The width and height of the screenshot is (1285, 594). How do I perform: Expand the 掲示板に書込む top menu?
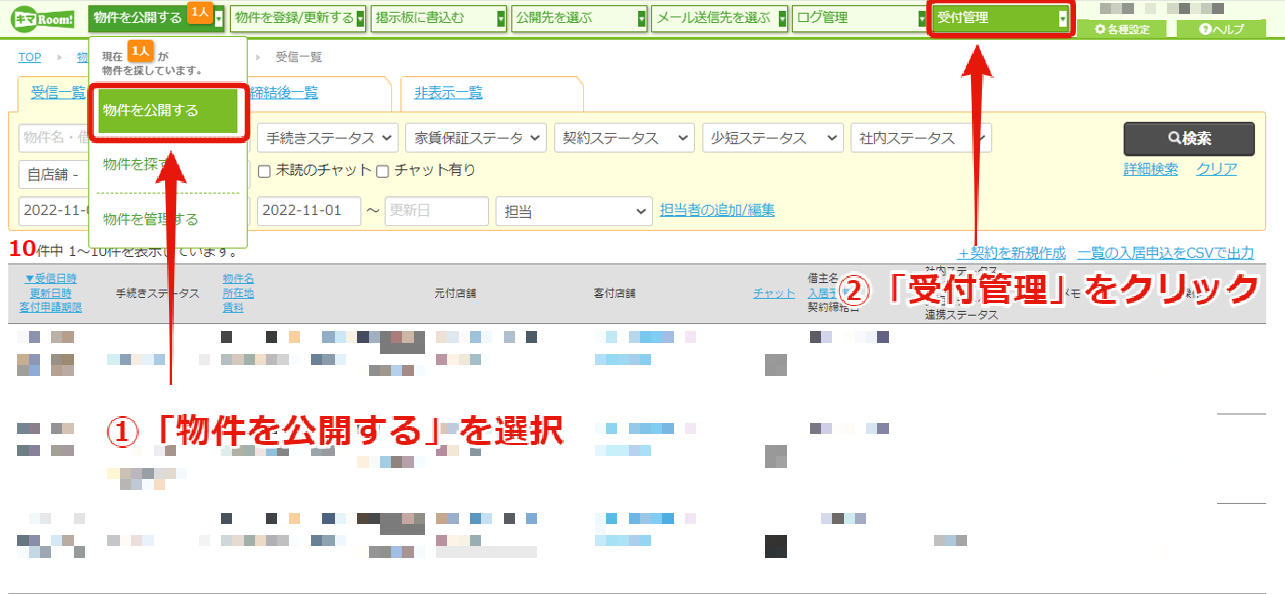(x=438, y=18)
